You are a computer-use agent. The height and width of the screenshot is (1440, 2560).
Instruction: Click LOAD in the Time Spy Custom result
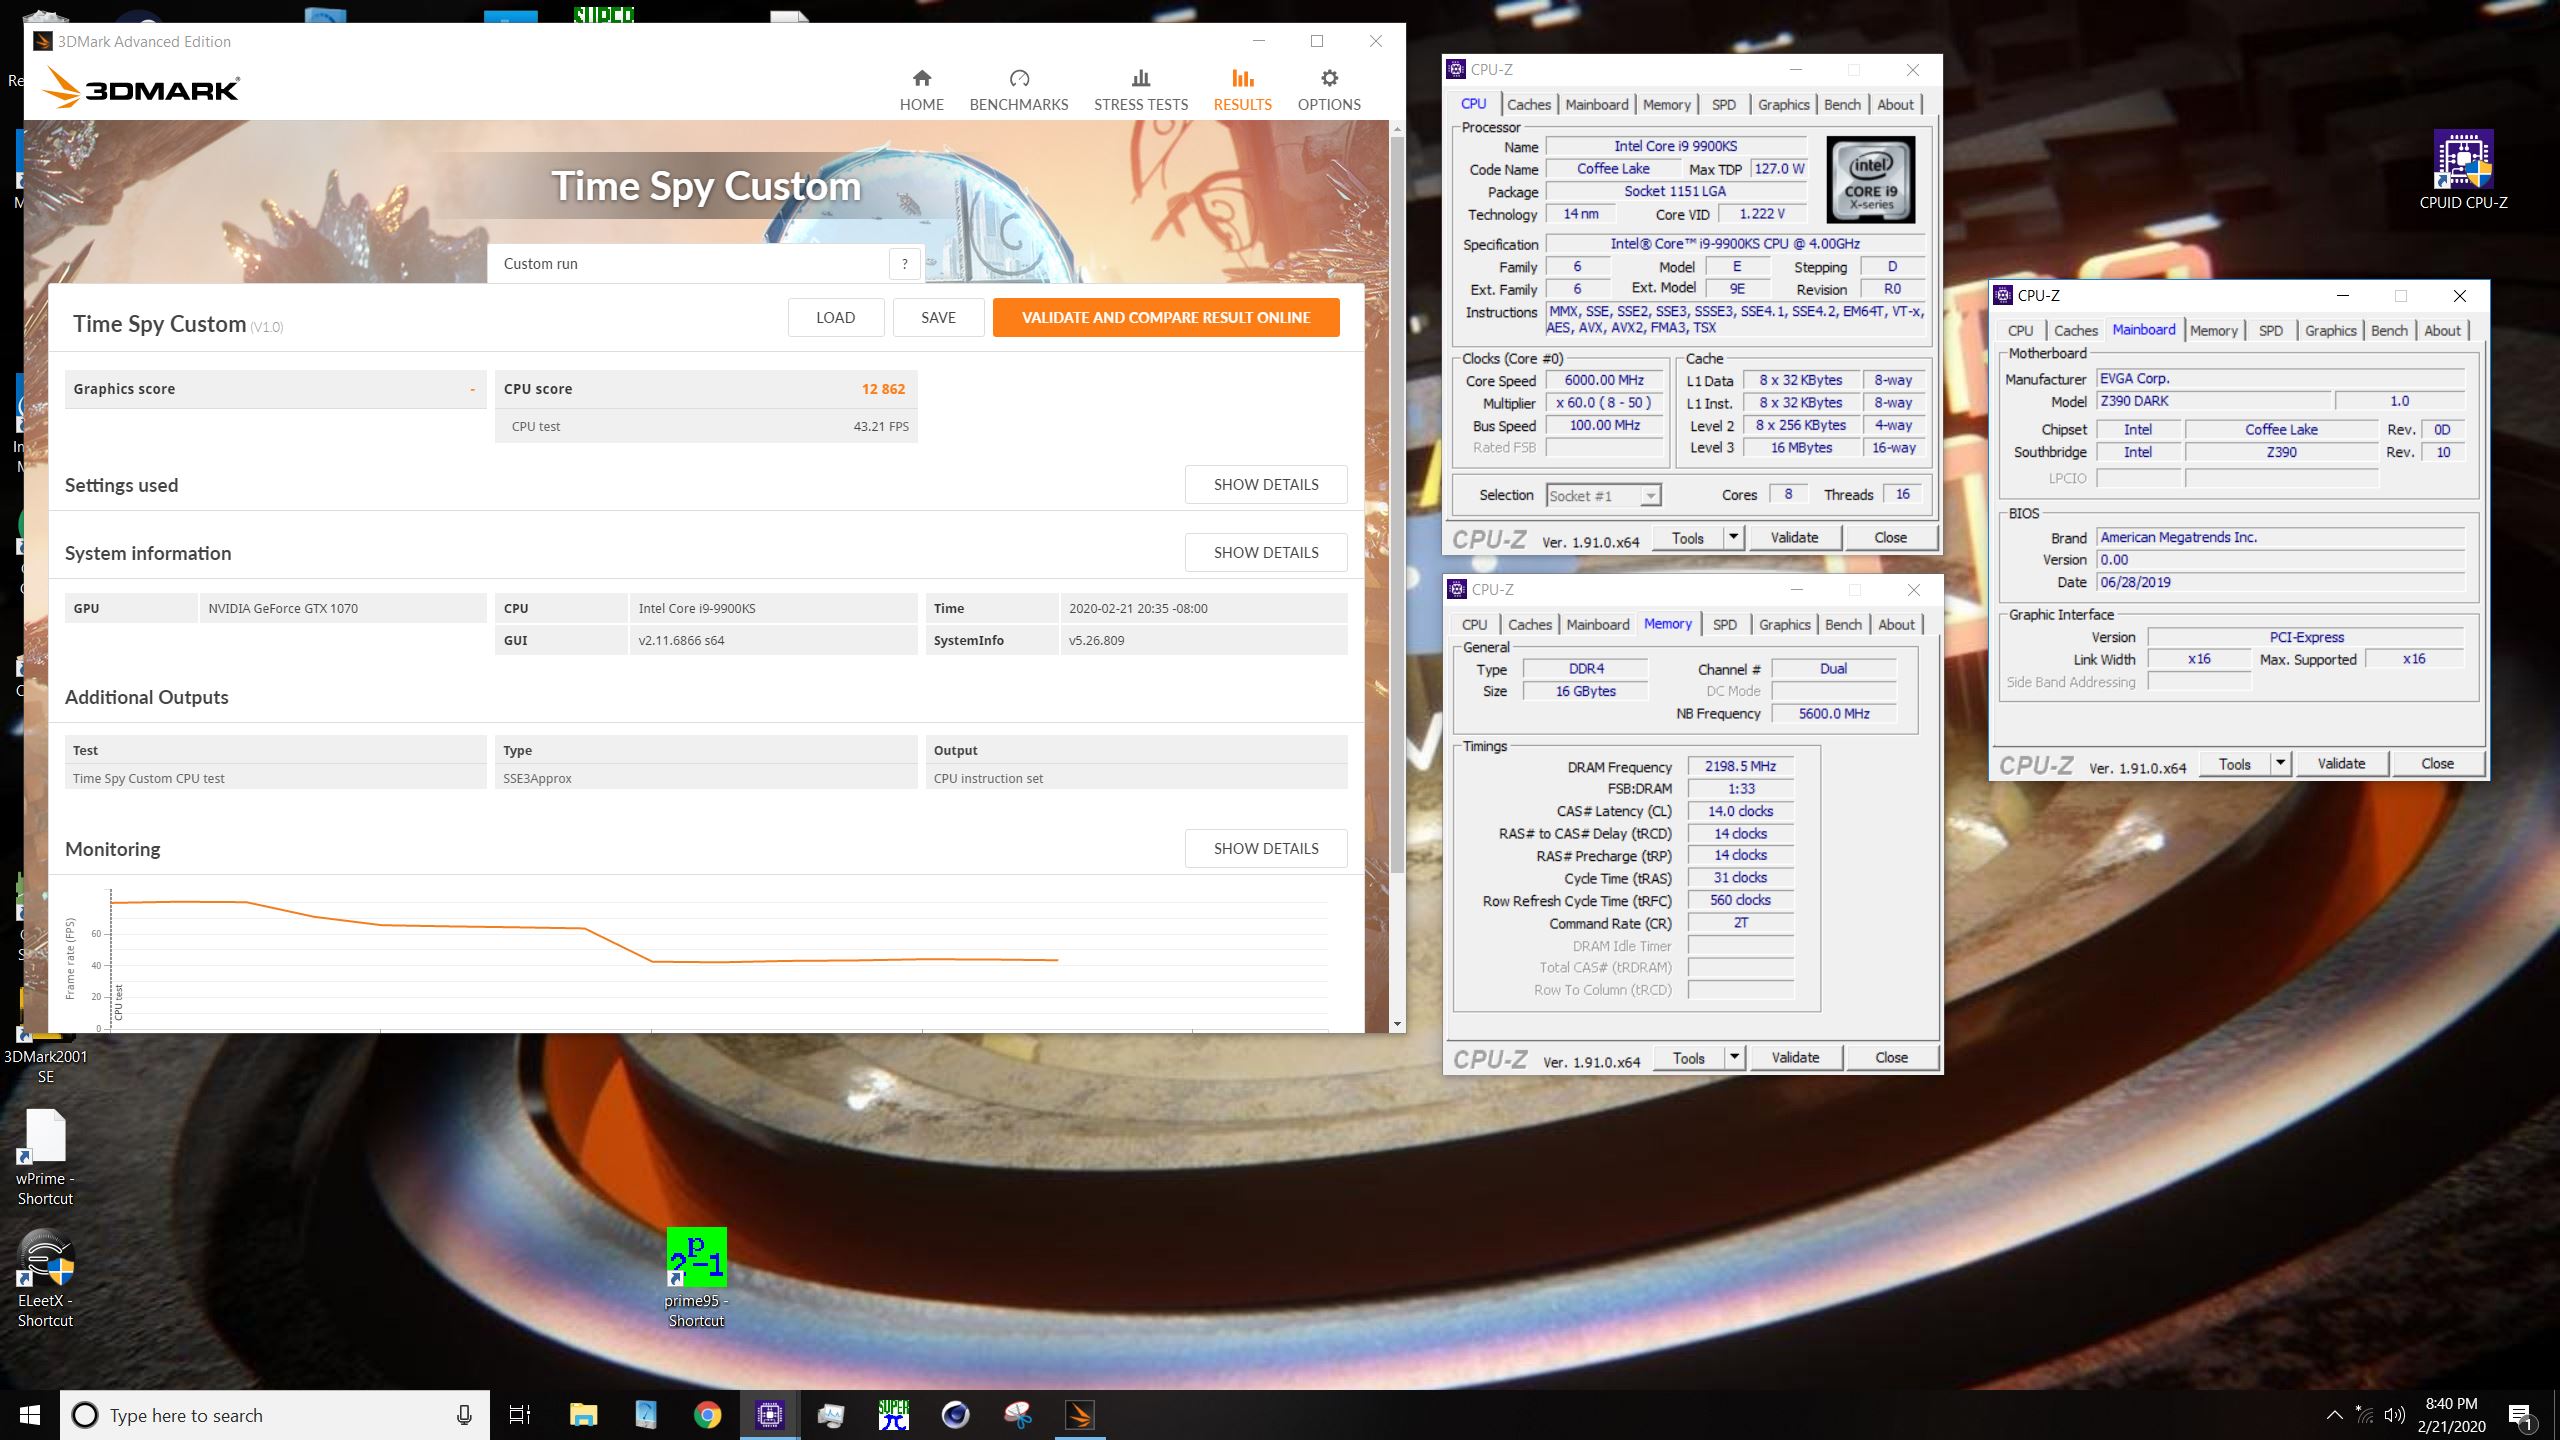pos(835,318)
